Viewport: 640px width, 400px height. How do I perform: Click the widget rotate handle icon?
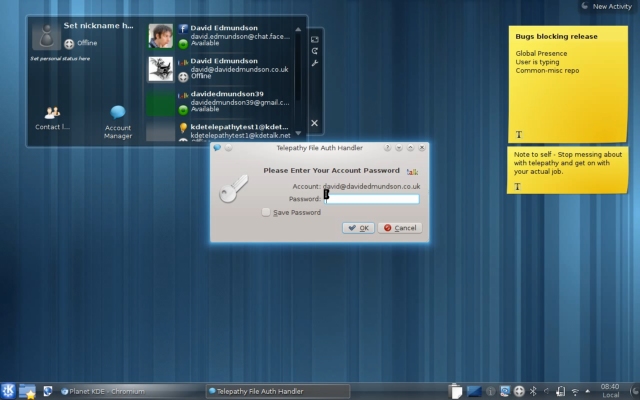[x=315, y=51]
